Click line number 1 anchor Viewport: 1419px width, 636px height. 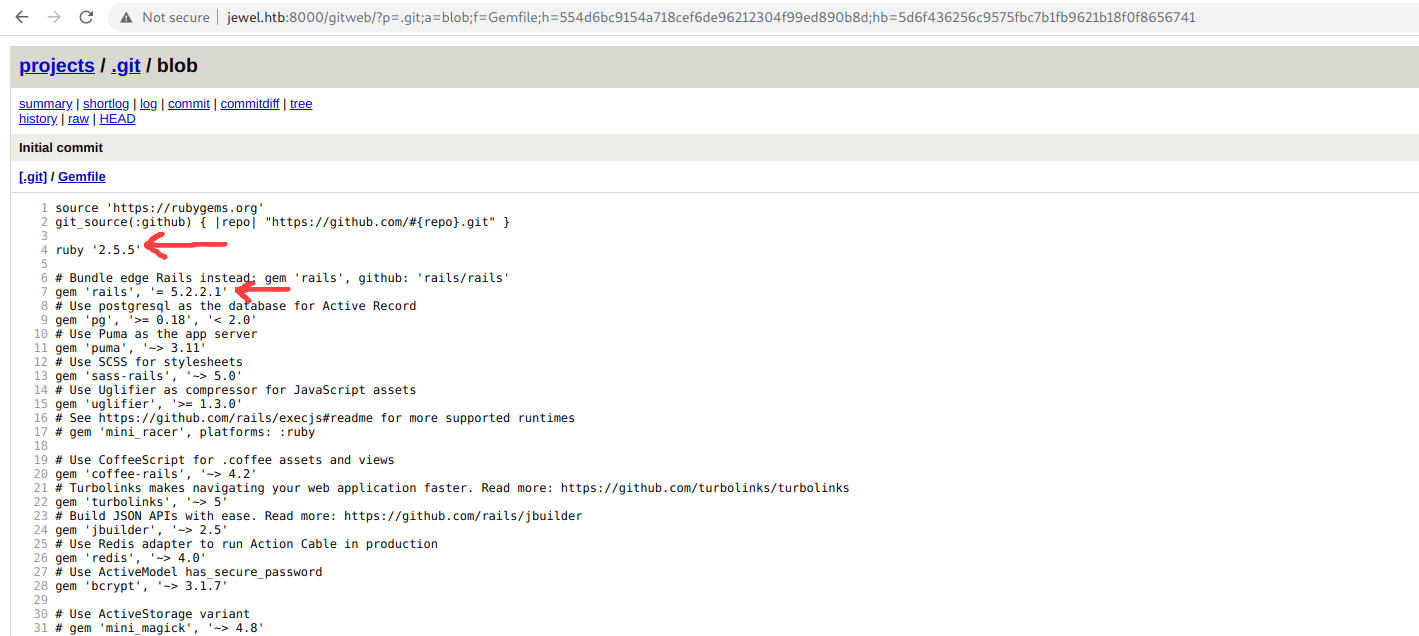point(44,208)
